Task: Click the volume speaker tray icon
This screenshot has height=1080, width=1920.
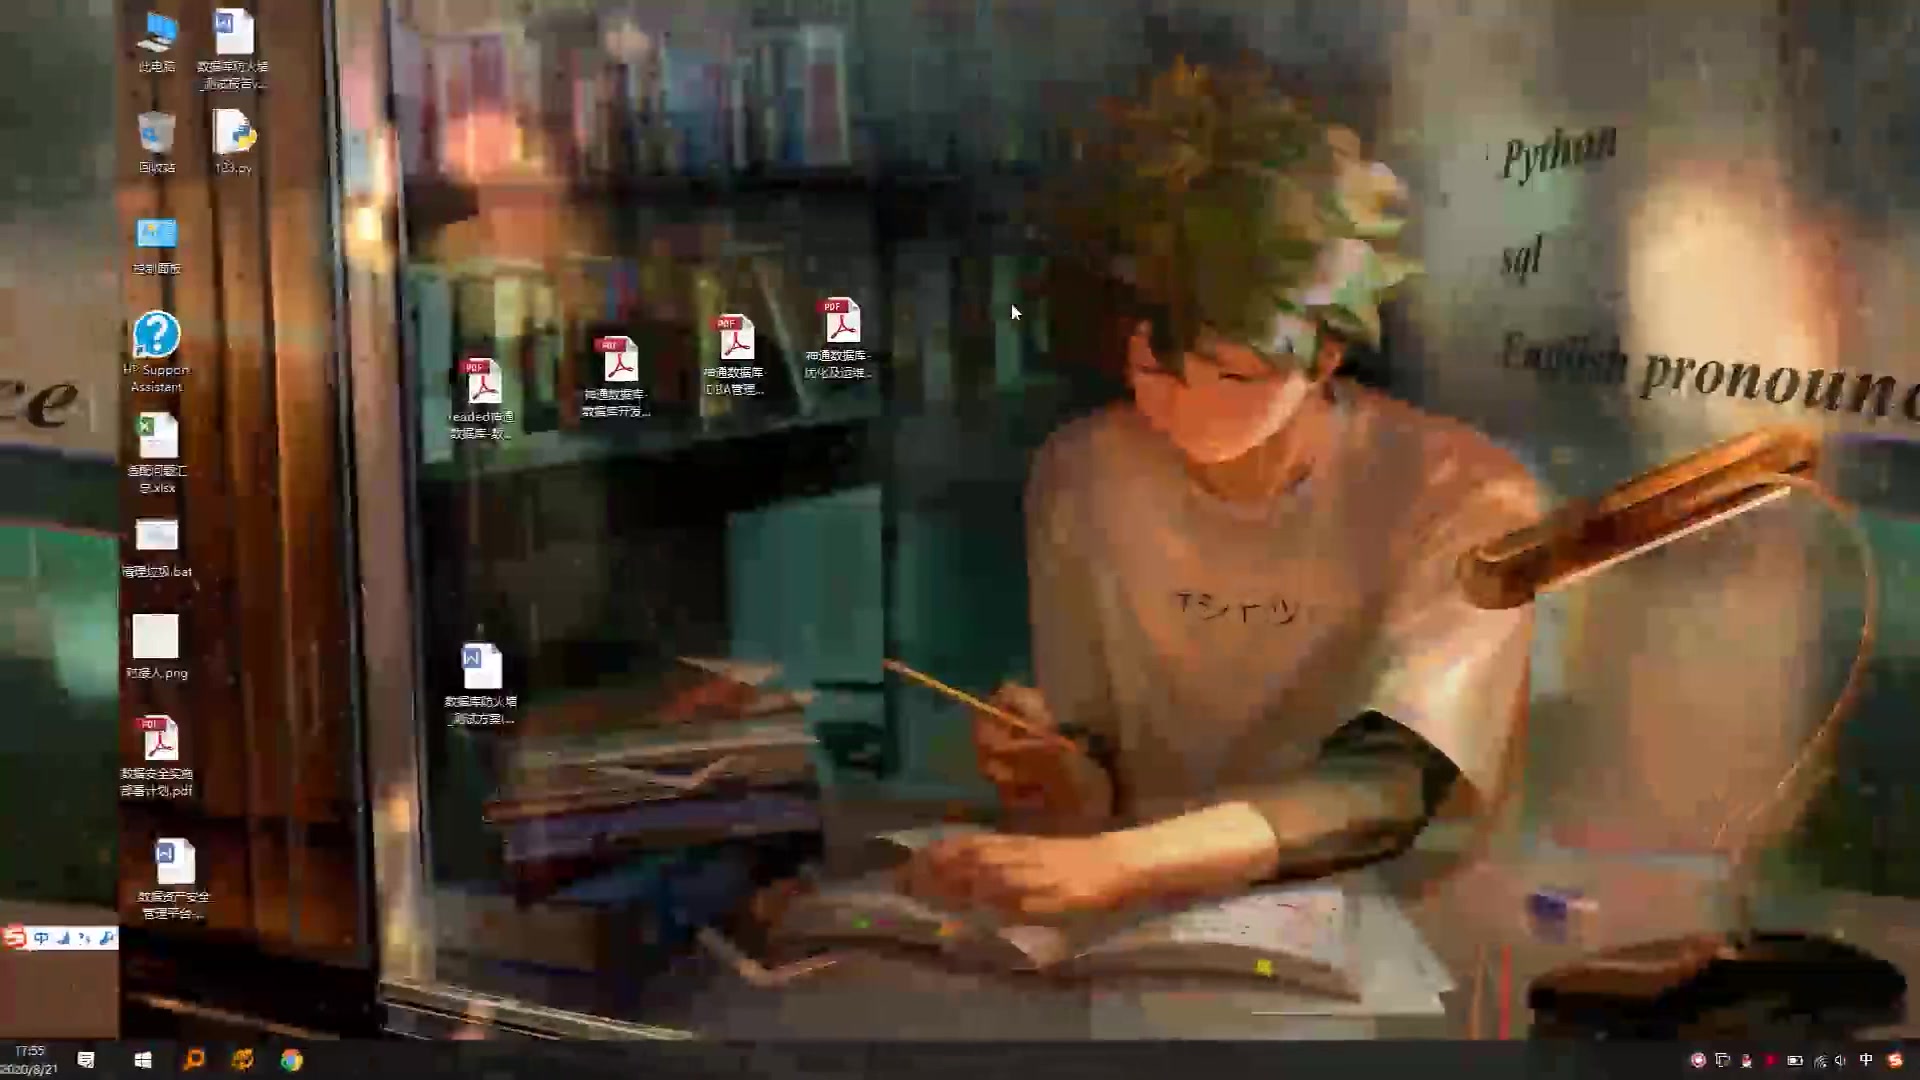Action: tap(1841, 1060)
